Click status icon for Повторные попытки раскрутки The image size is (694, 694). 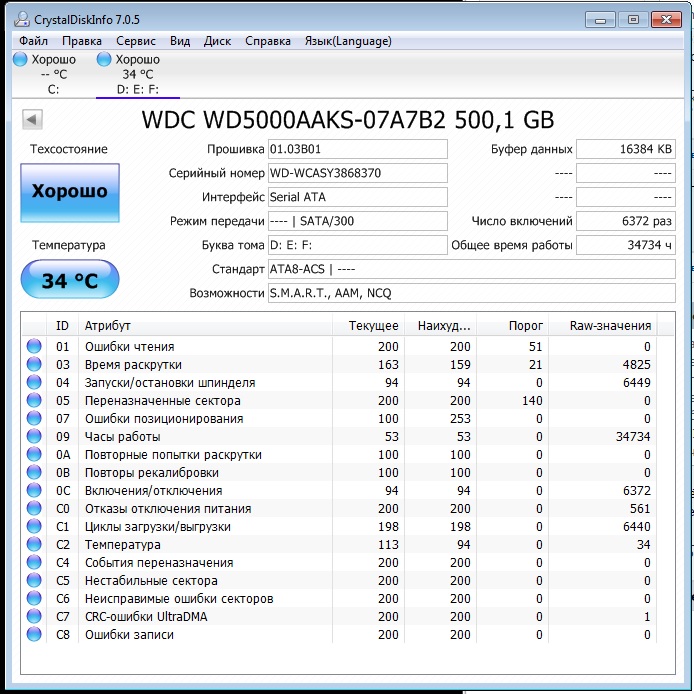(34, 454)
